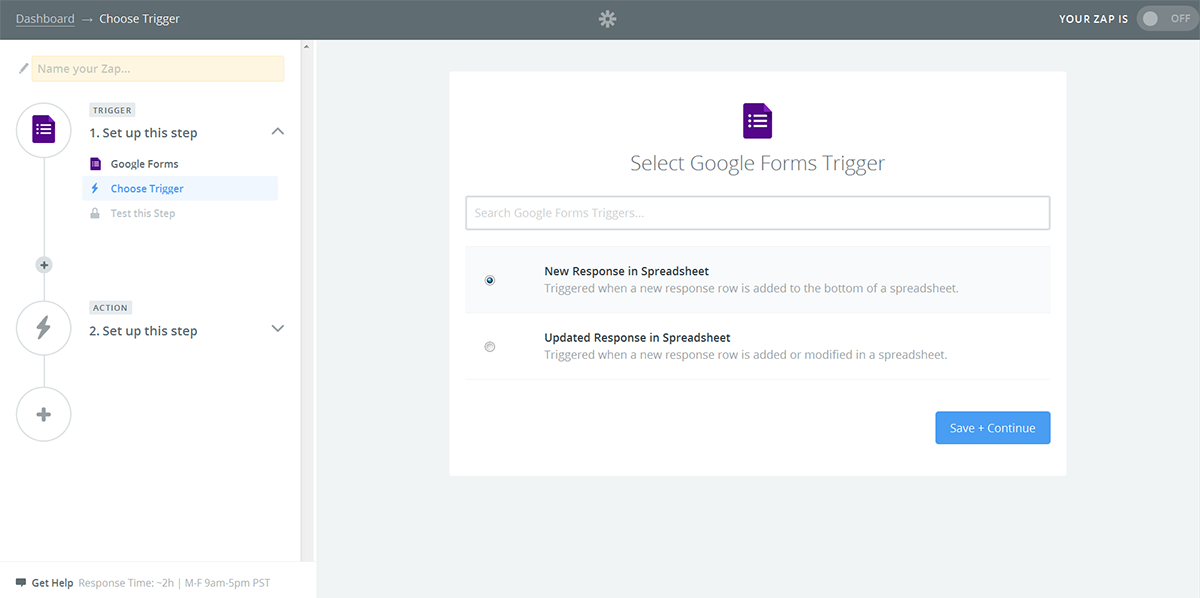Toggle the Your Zap Is on/off switch

point(1165,19)
